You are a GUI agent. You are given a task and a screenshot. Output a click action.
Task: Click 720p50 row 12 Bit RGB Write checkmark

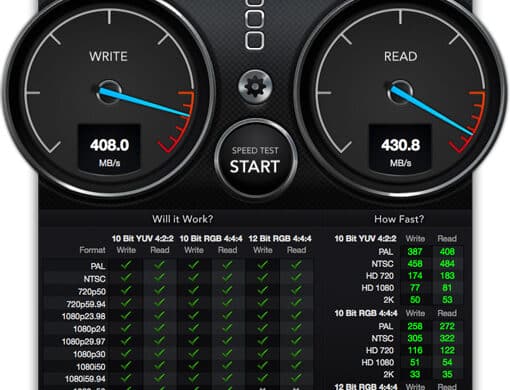(263, 290)
